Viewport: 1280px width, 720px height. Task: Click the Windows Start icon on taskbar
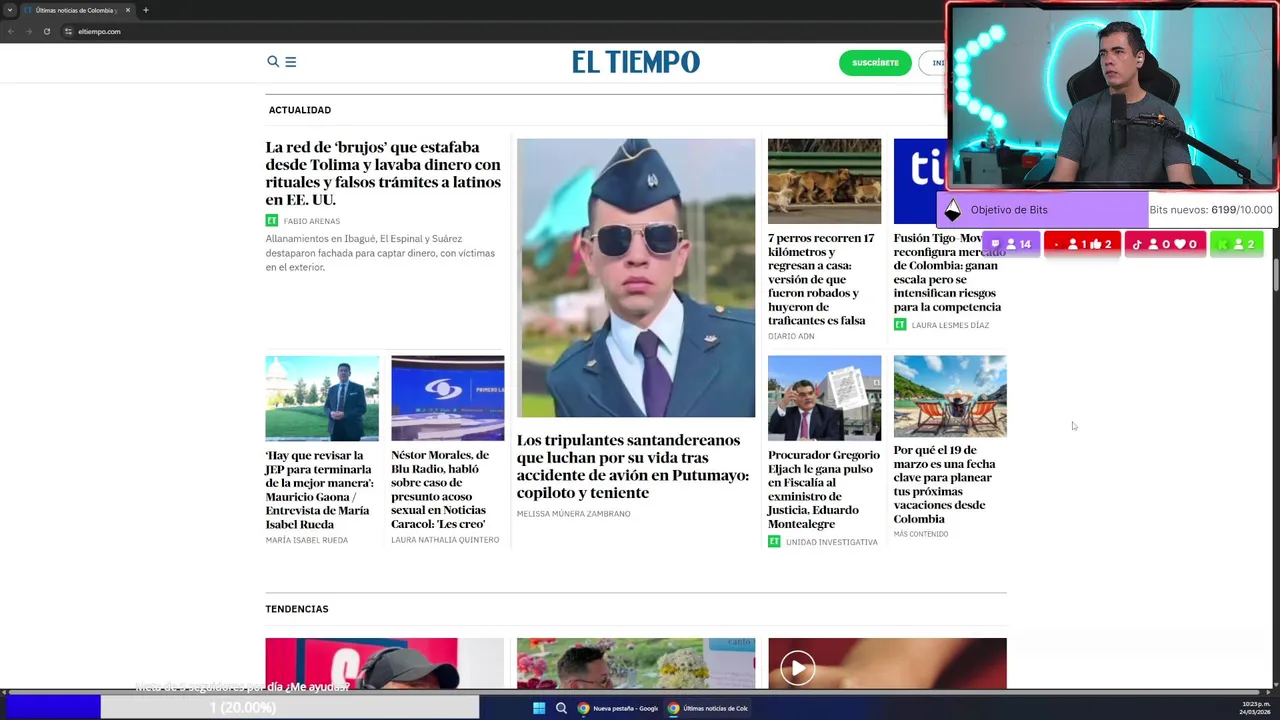click(538, 708)
